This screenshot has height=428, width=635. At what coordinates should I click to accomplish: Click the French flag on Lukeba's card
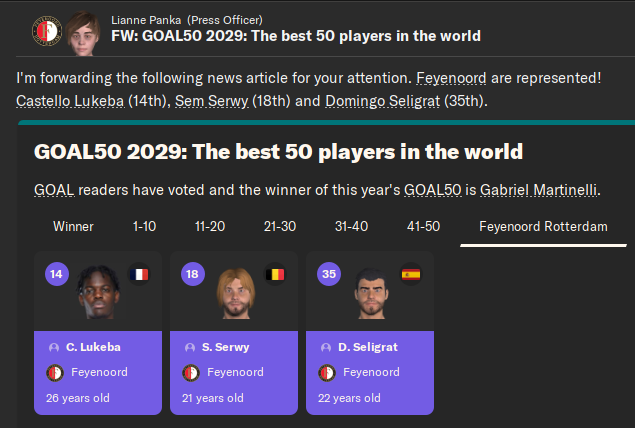(x=139, y=275)
